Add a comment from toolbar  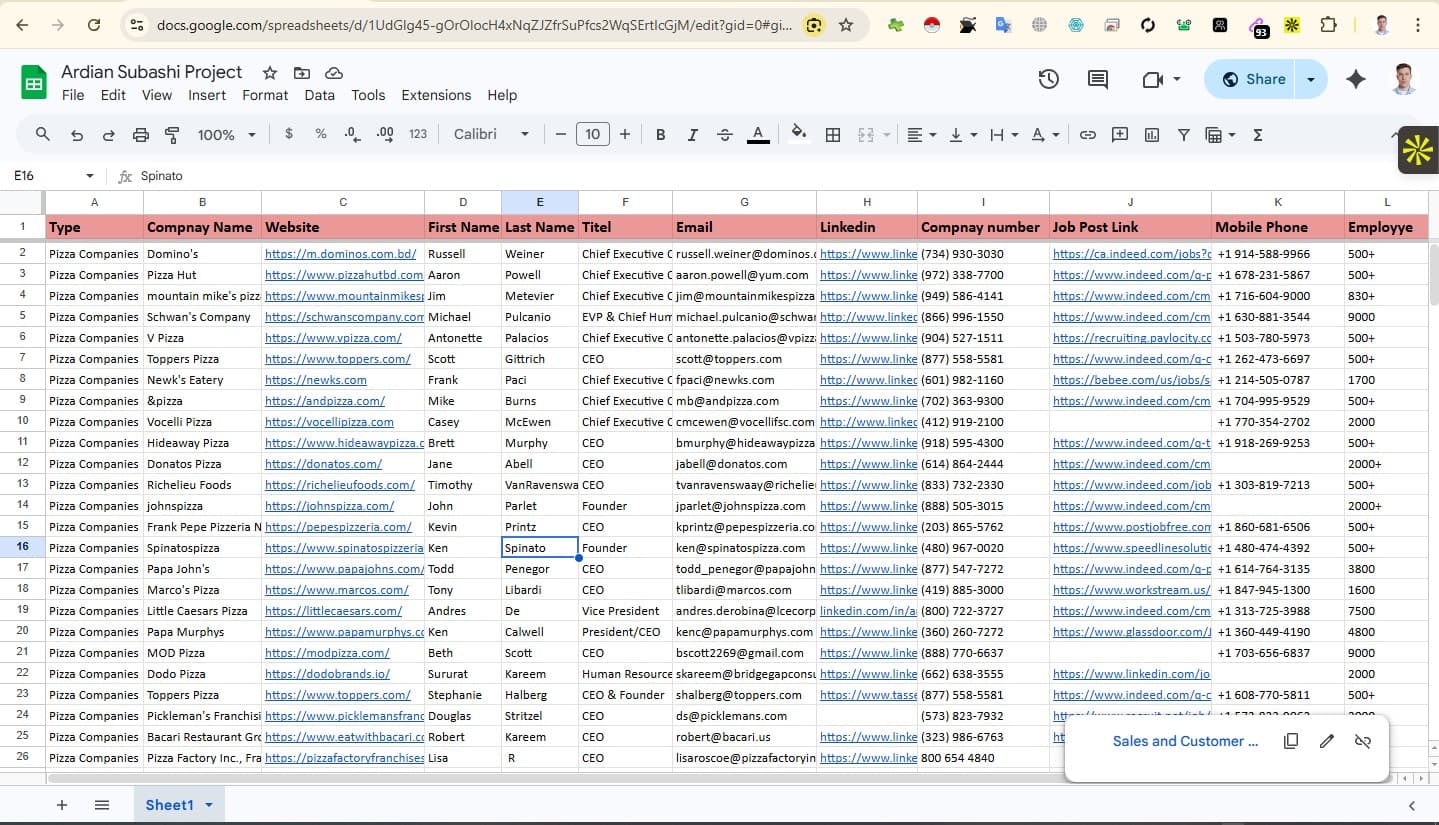coord(1120,134)
